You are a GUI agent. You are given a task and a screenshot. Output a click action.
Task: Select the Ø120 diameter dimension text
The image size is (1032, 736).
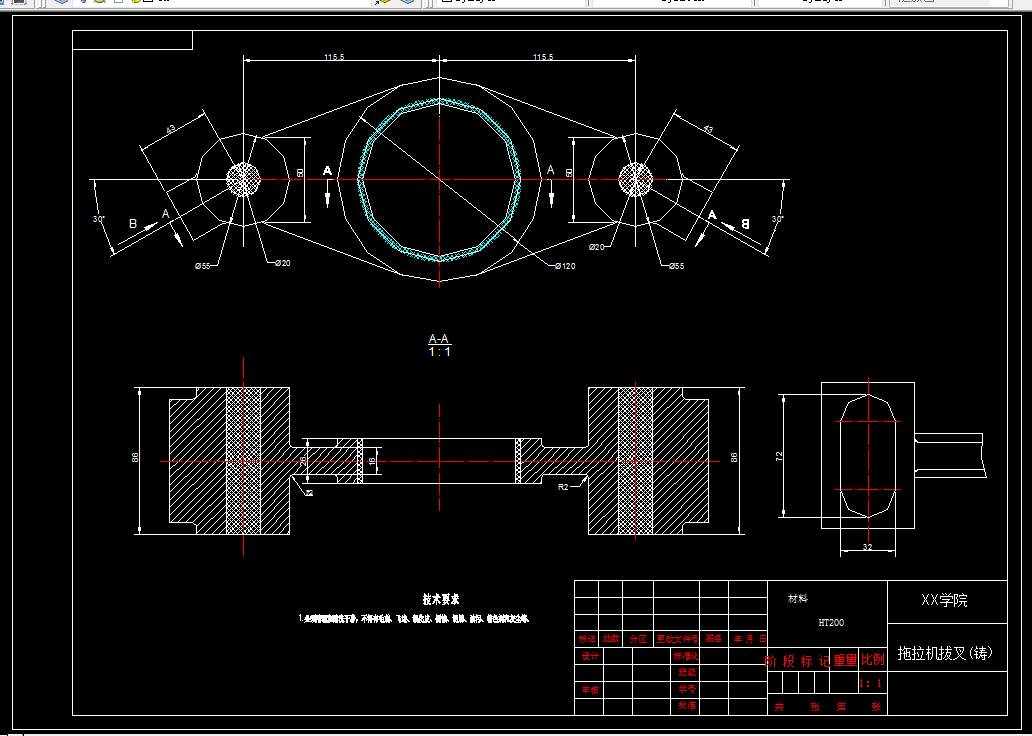click(565, 266)
